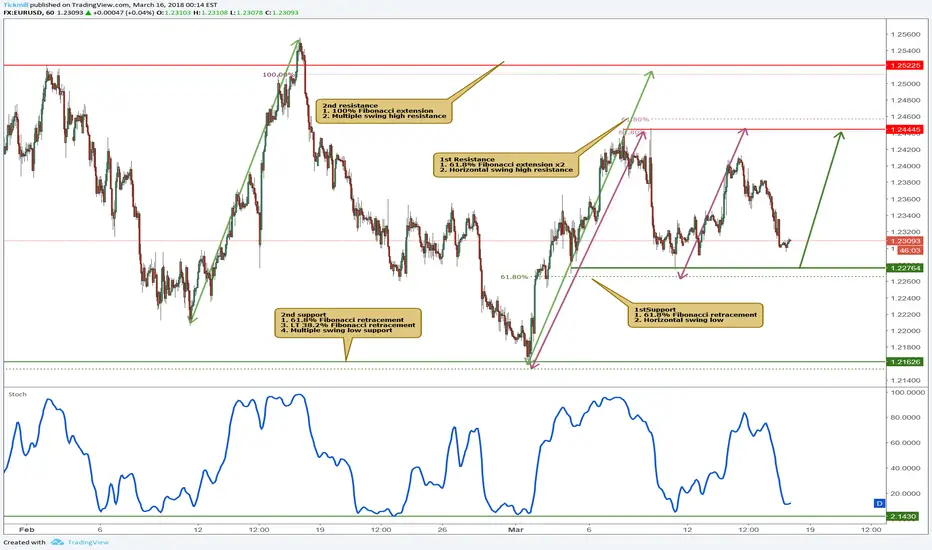
Task: Click the green 2.1430 stochastic level label
Action: [x=903, y=517]
